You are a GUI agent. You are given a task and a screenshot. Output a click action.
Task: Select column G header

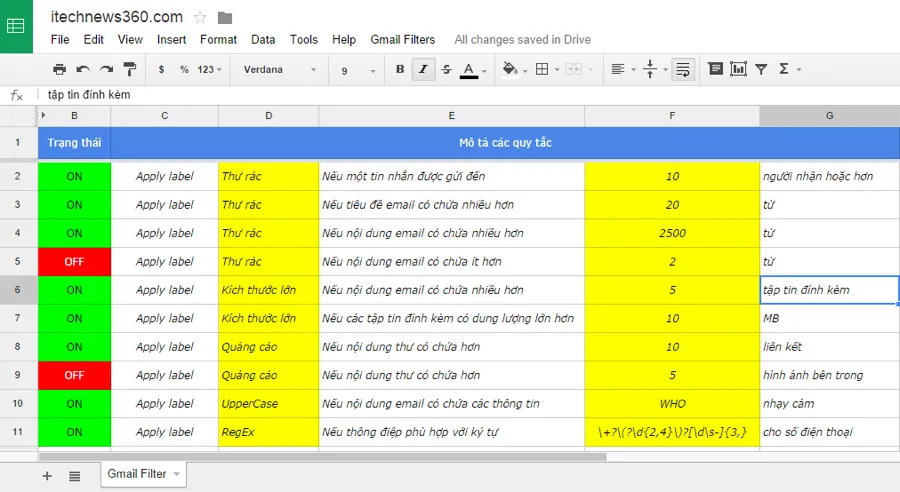(x=829, y=115)
